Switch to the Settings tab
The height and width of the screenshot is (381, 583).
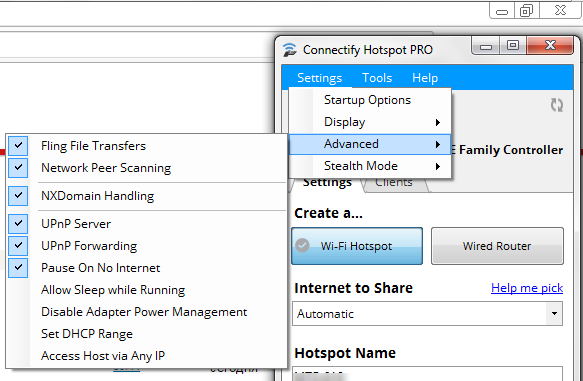(x=327, y=184)
